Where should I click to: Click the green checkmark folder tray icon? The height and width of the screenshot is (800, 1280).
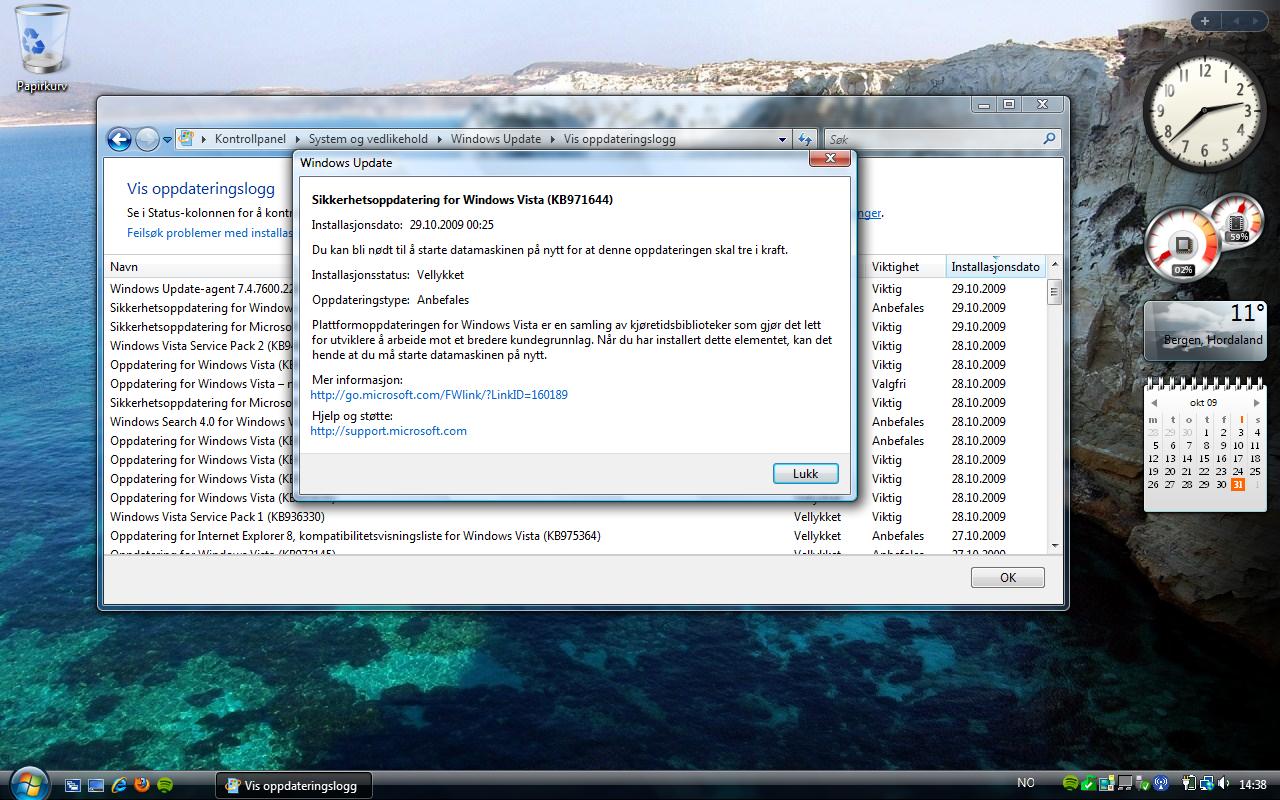click(1088, 784)
